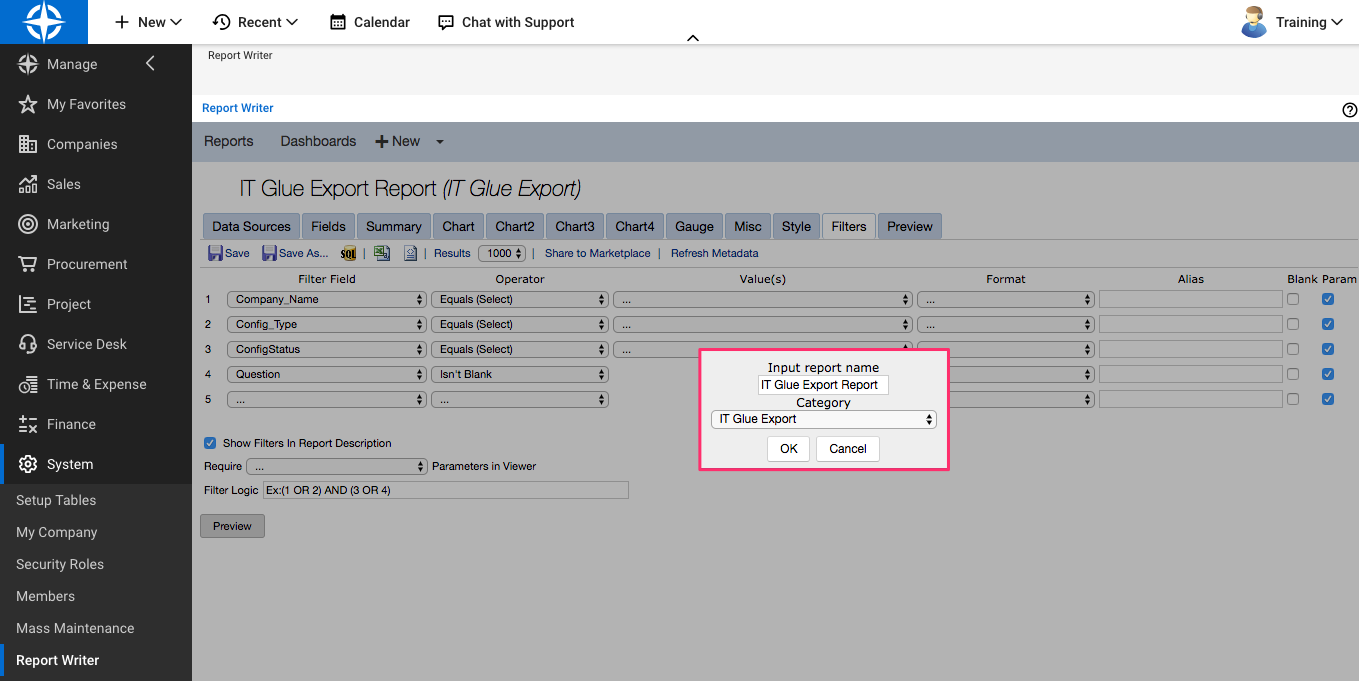Click the SQL view icon
This screenshot has width=1359, height=681.
pos(347,252)
